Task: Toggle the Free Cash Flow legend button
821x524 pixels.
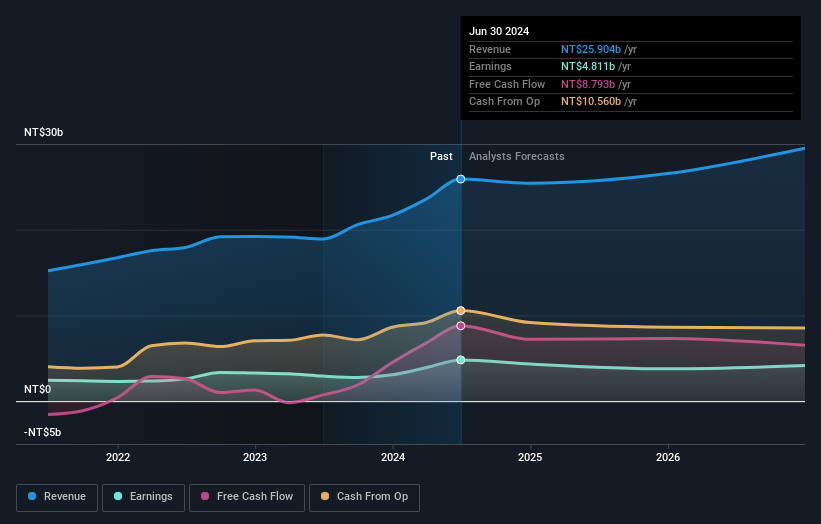Action: 247,497
